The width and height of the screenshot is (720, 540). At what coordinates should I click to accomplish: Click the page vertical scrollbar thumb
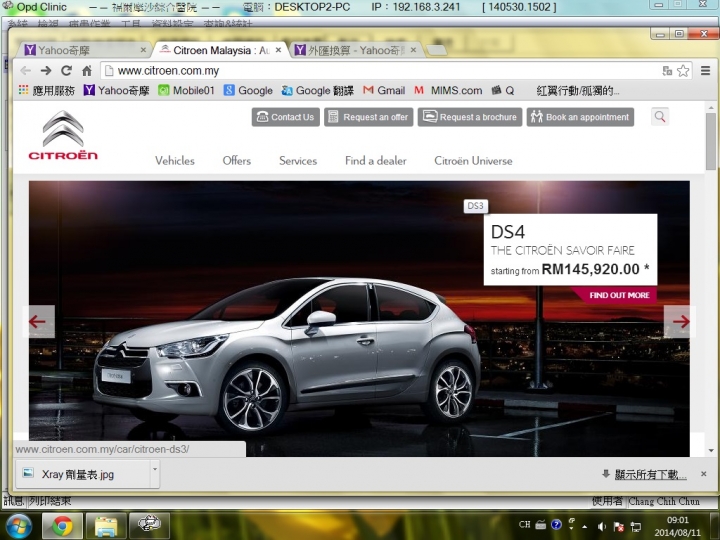(x=711, y=140)
